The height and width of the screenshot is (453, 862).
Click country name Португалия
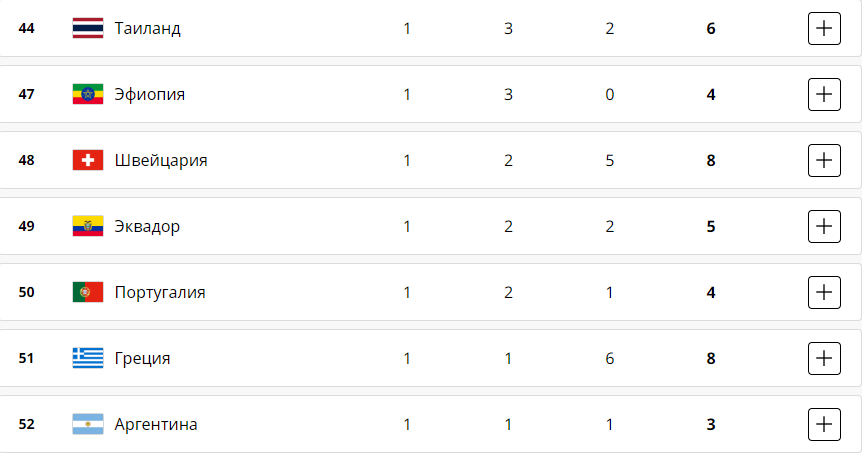point(160,292)
